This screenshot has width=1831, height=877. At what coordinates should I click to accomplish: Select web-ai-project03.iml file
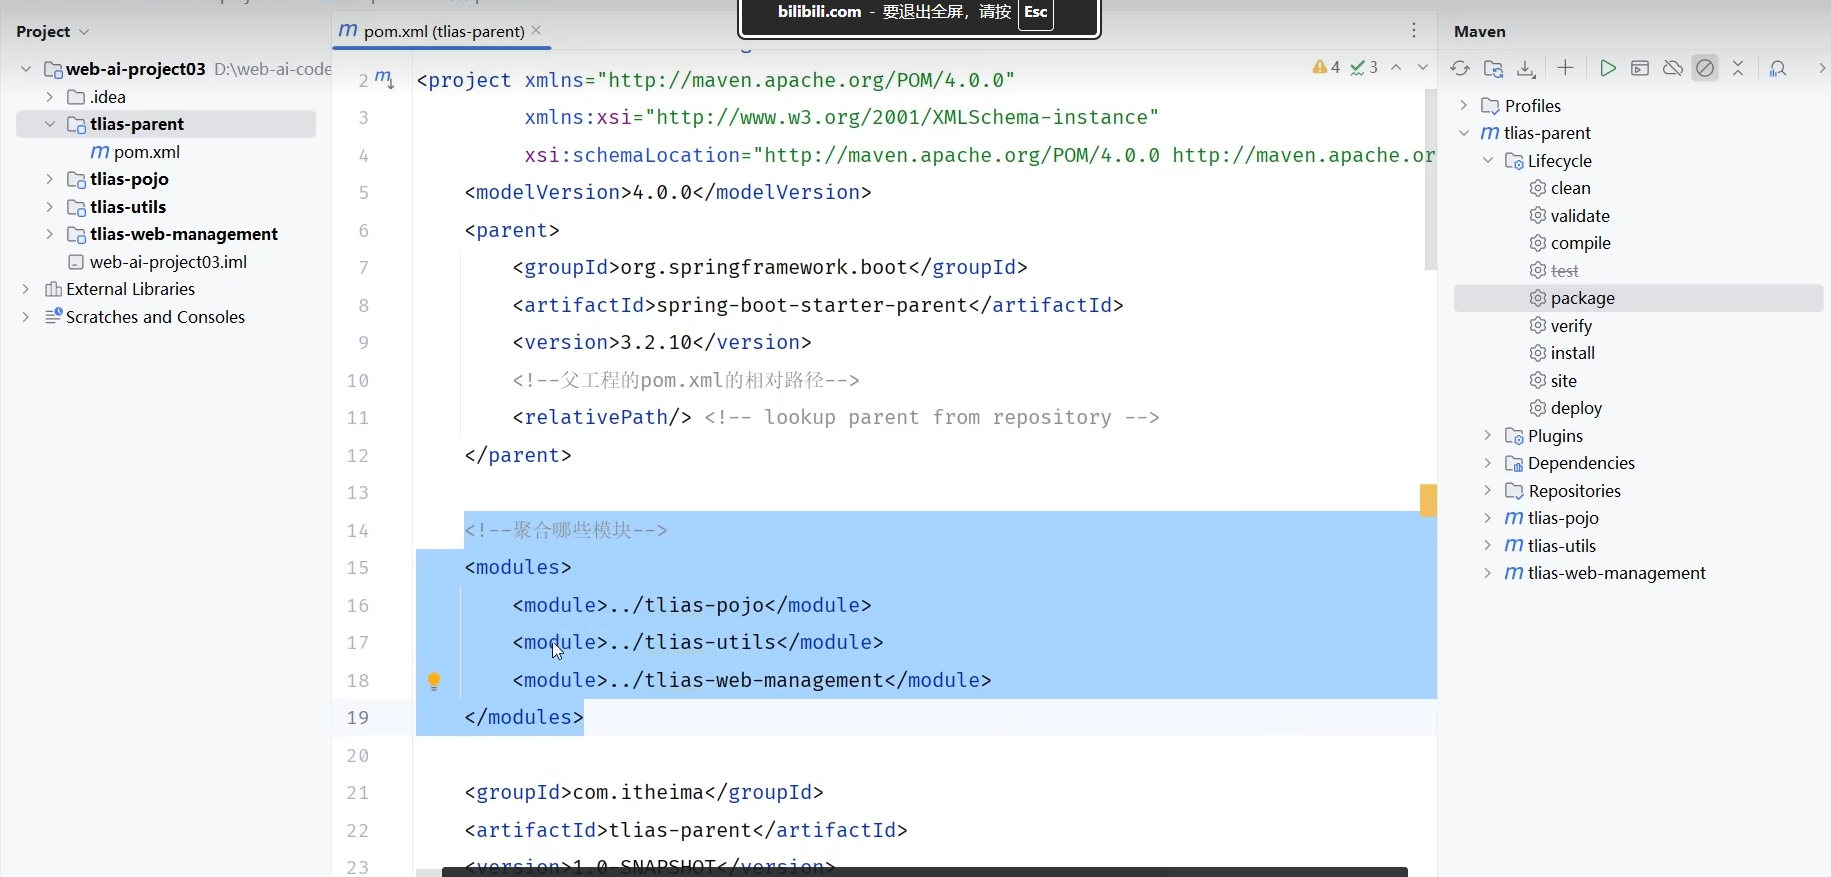pyautogui.click(x=157, y=262)
